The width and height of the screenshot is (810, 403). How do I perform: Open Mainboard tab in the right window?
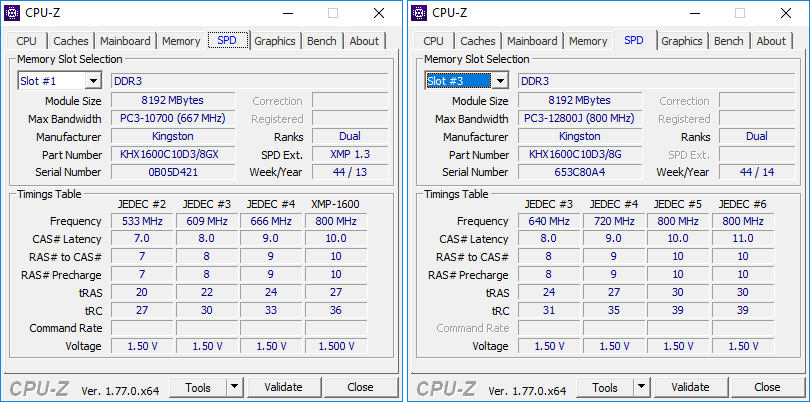[533, 41]
